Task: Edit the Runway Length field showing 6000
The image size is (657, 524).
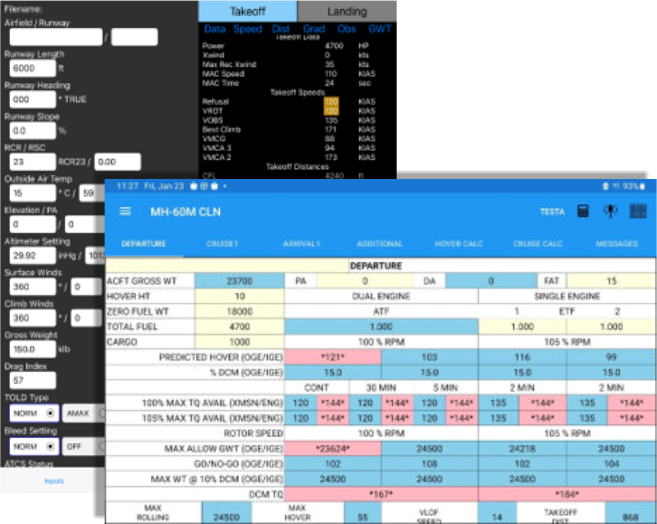Action: 33,68
